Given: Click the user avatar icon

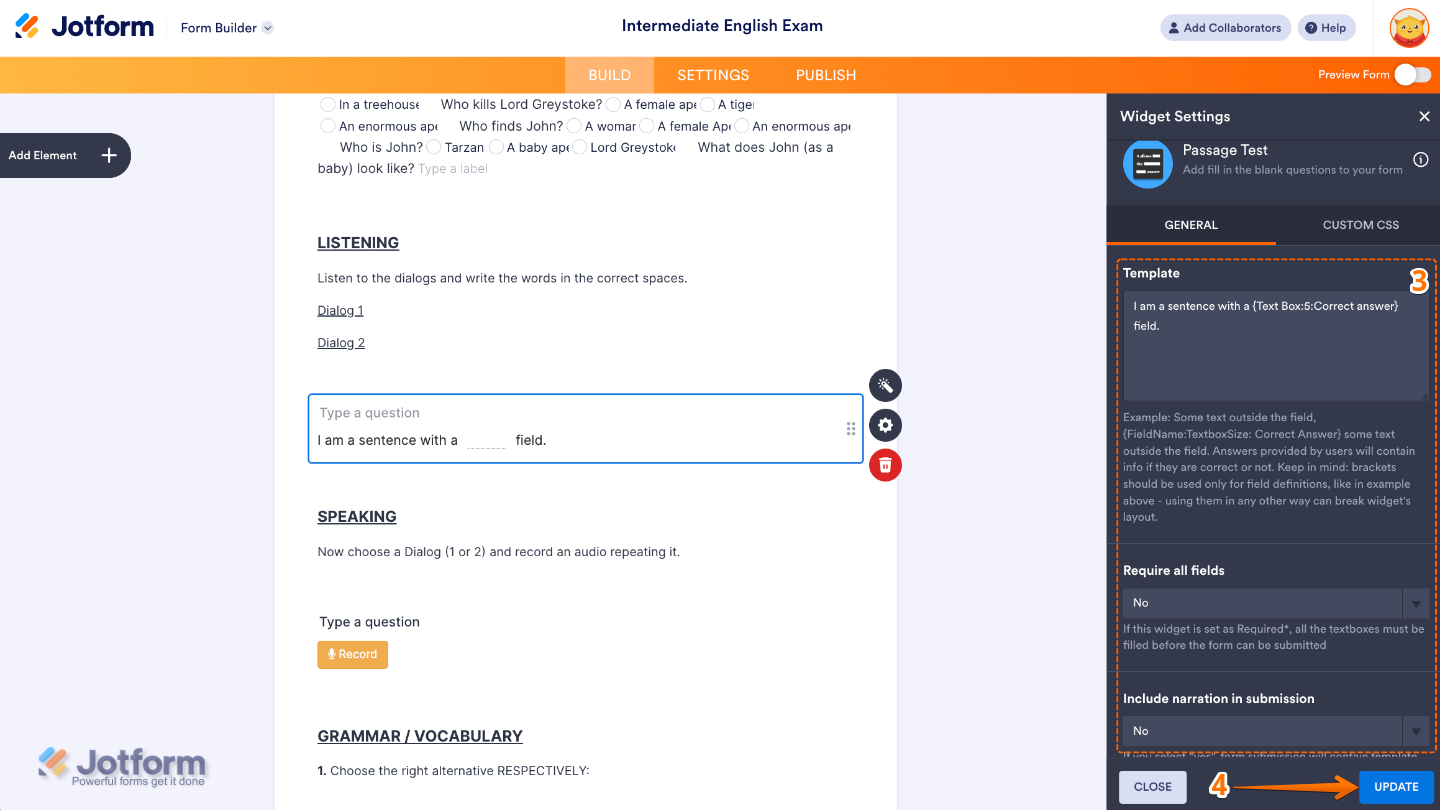Looking at the screenshot, I should 1409,27.
